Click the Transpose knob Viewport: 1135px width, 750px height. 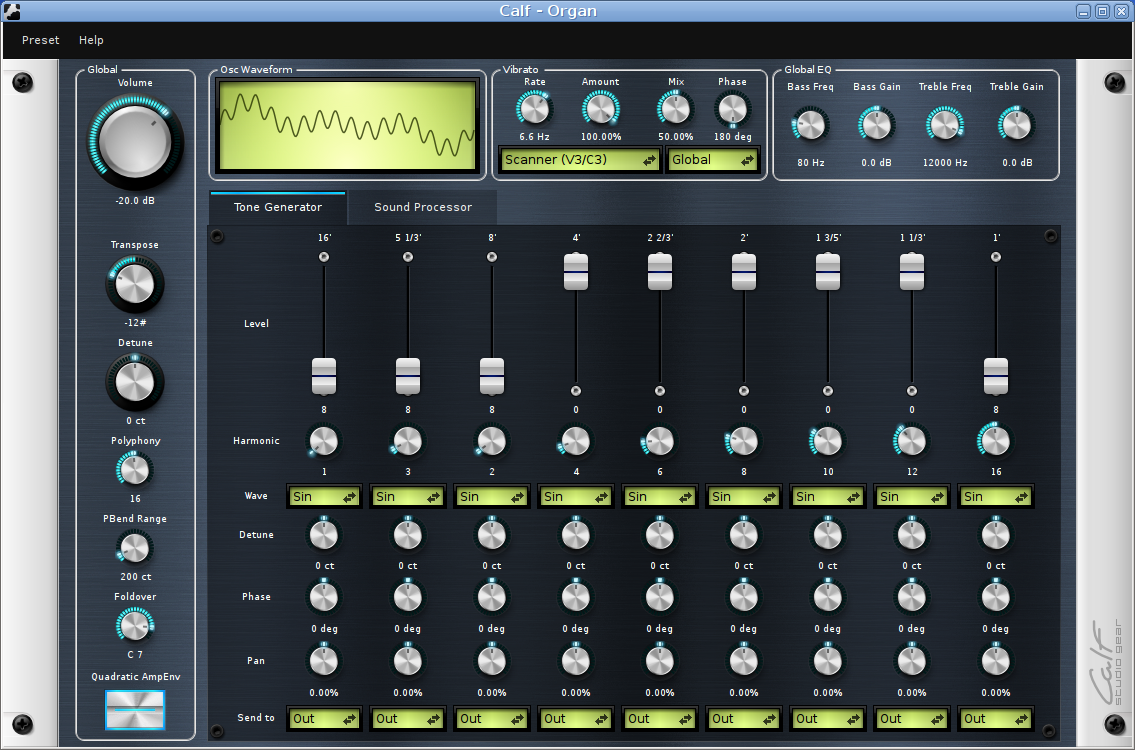(135, 283)
